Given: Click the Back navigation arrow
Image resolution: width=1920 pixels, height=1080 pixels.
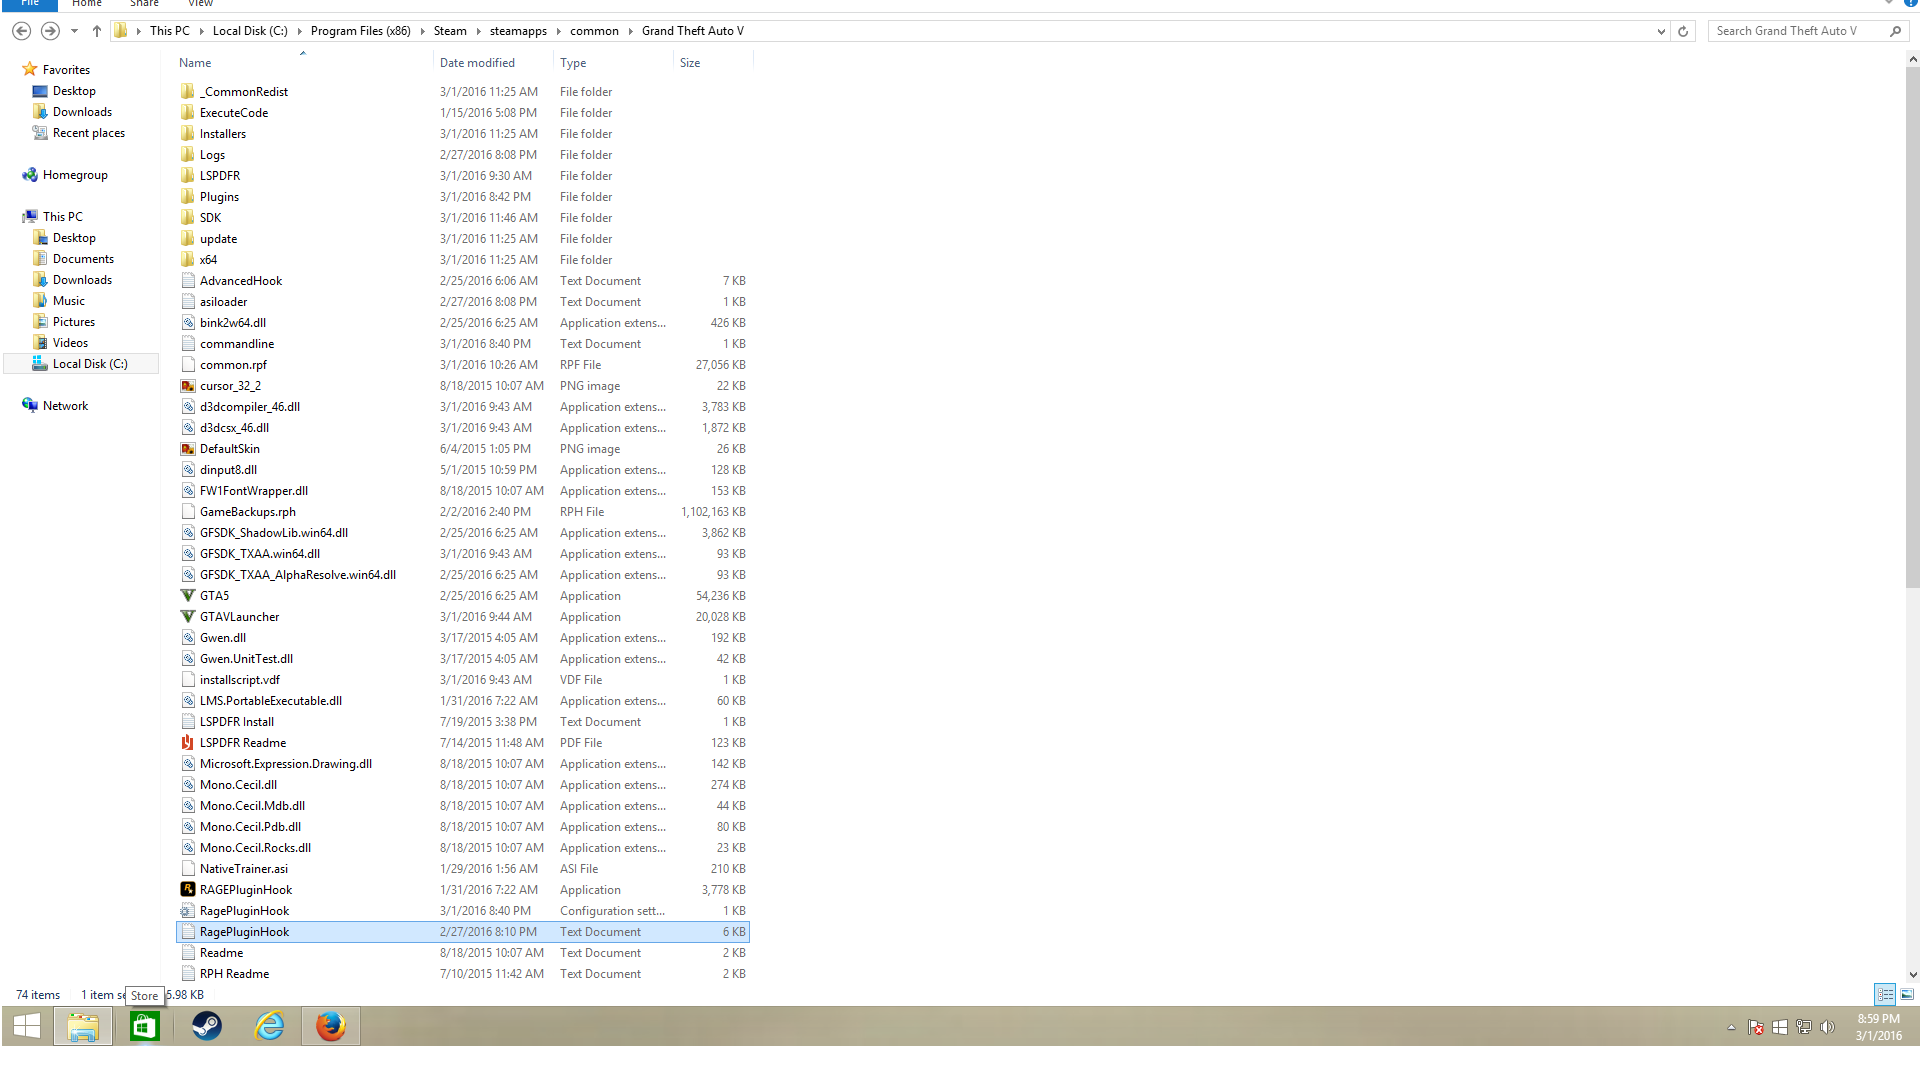Looking at the screenshot, I should (x=21, y=31).
